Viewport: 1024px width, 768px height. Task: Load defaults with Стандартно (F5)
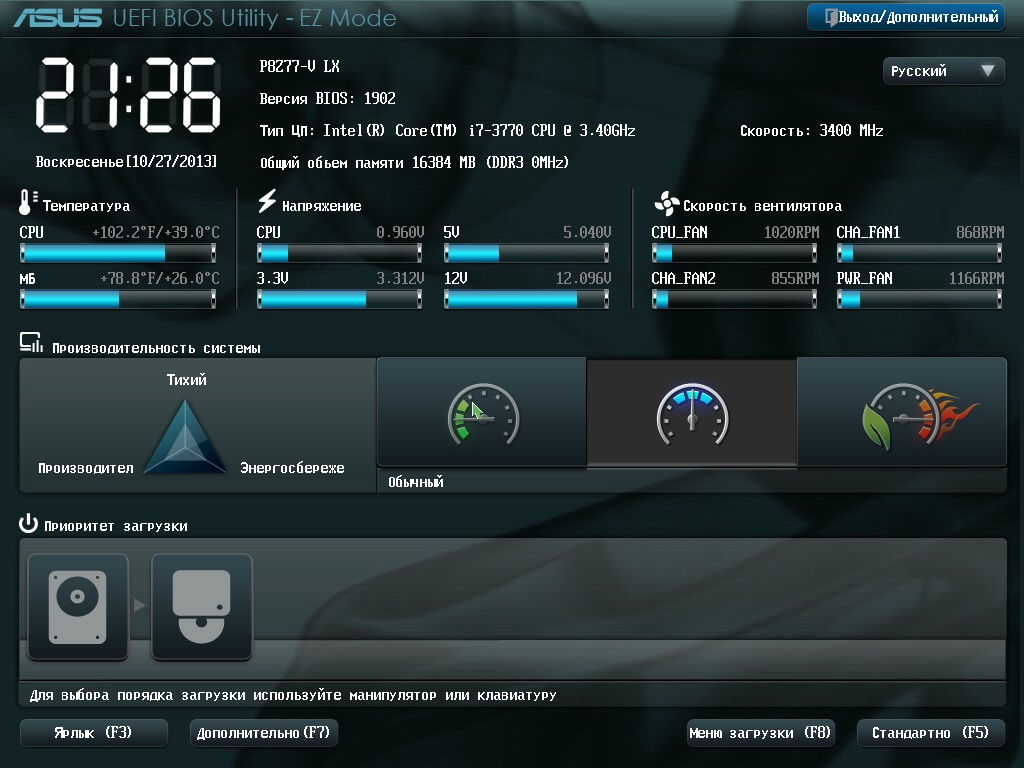click(931, 733)
